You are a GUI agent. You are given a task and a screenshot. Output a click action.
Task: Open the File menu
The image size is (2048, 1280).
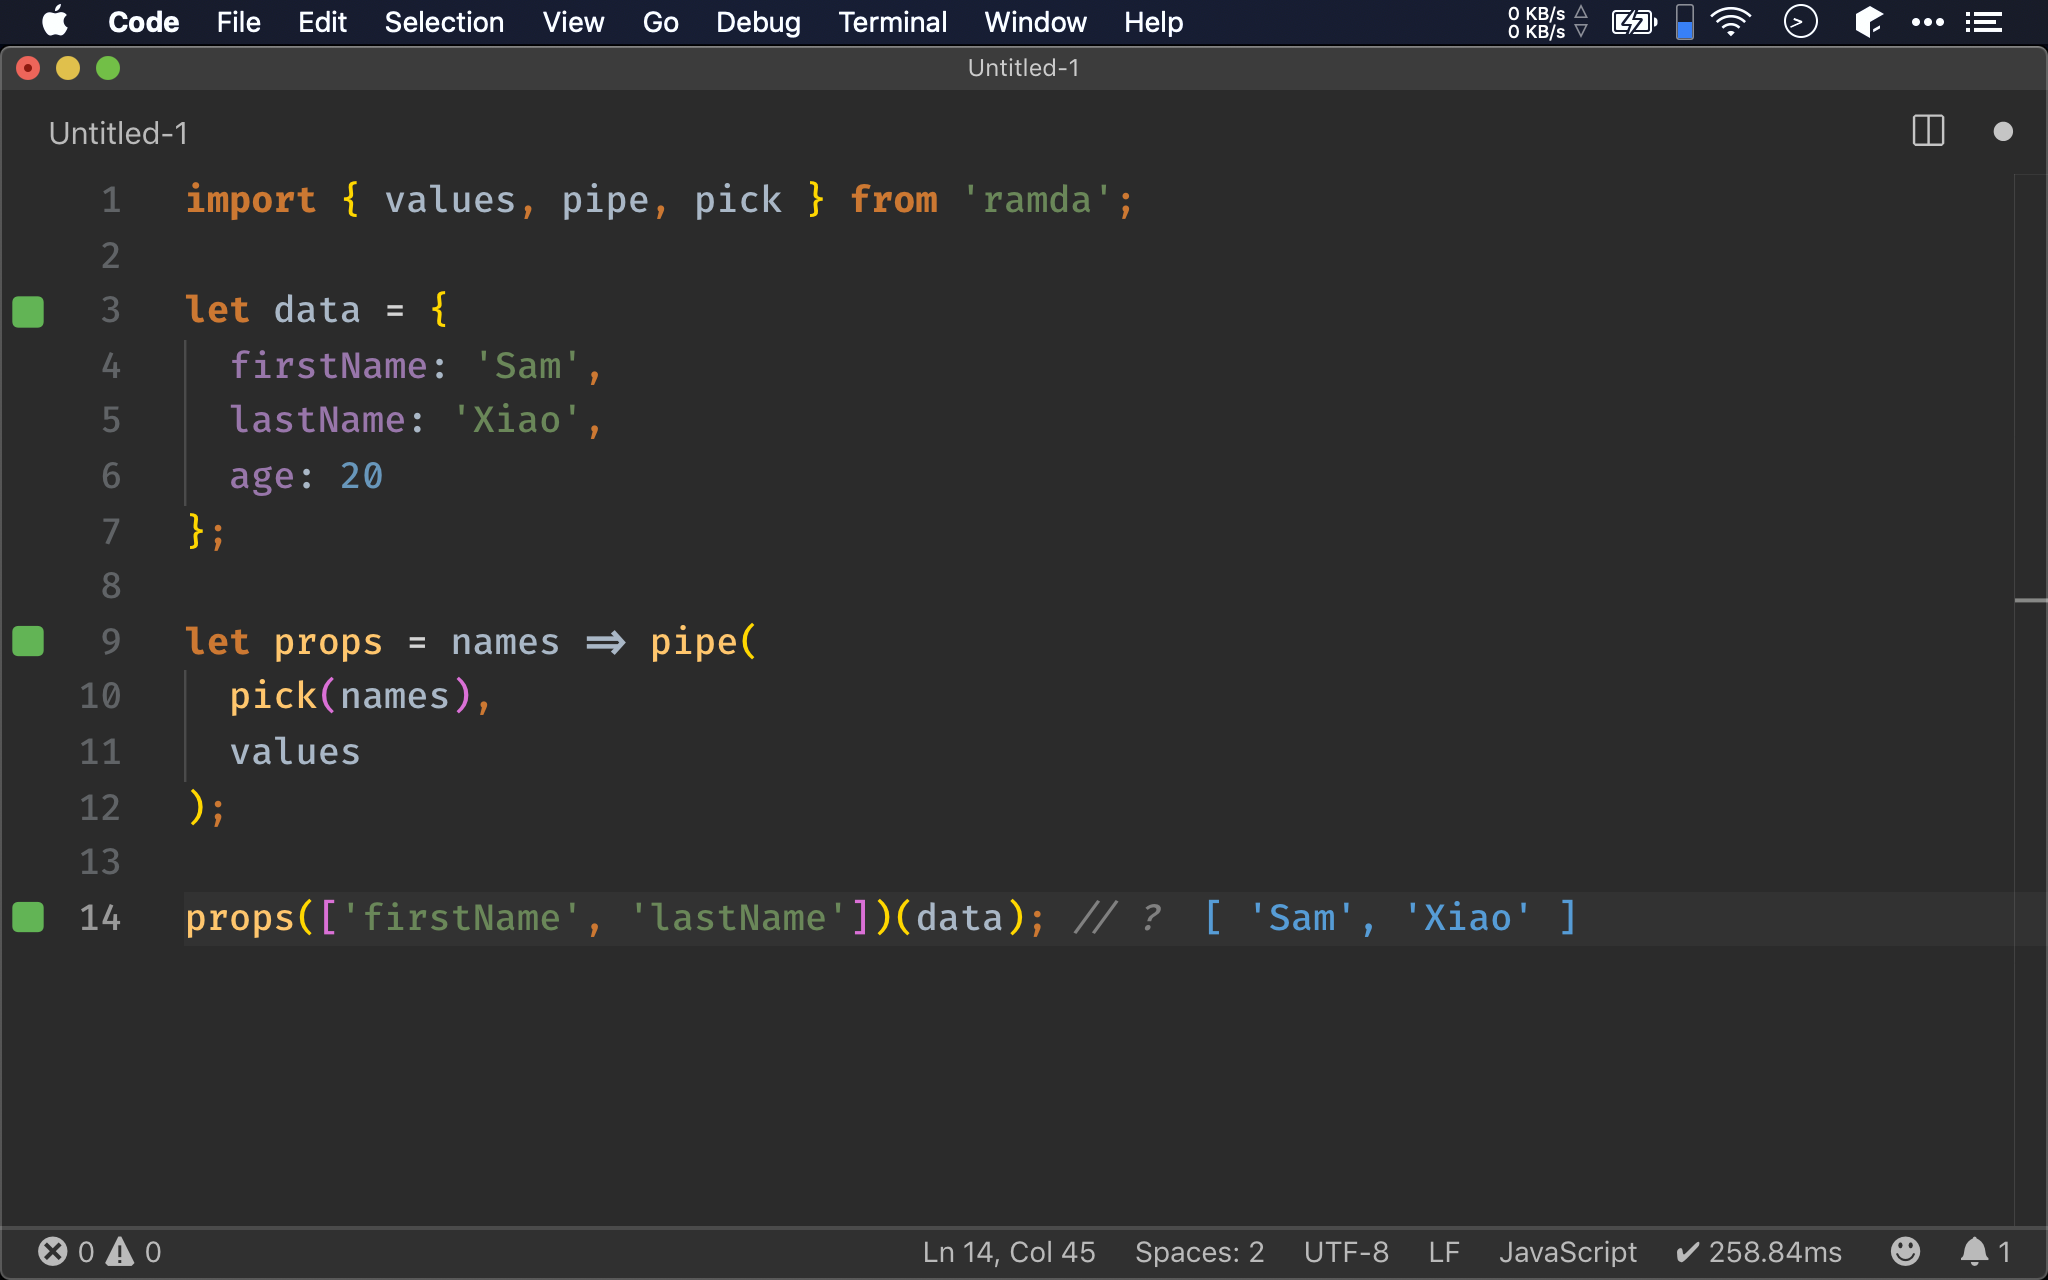tap(238, 22)
